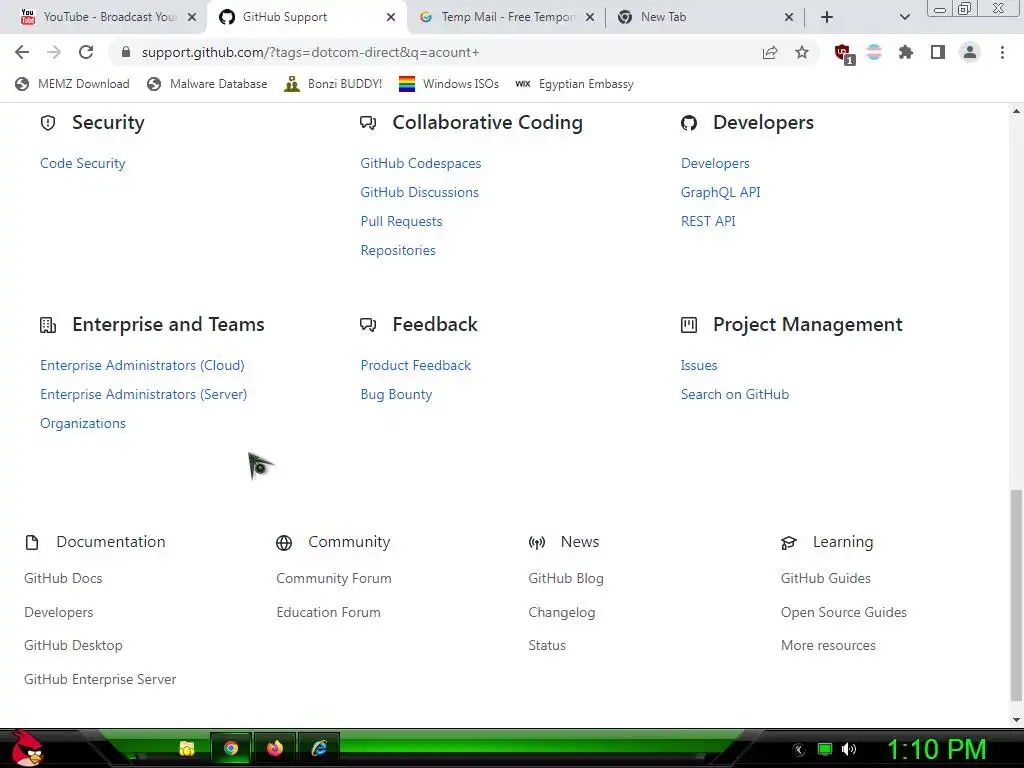Open Enterprise Administrators (Server) link
Screen dimensions: 1024x768
coord(144,394)
